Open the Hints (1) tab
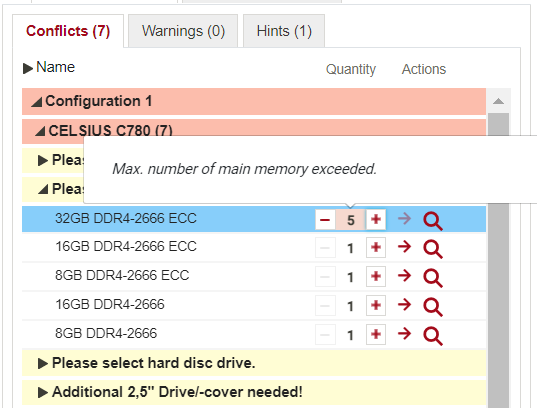This screenshot has height=408, width=537. (x=284, y=31)
